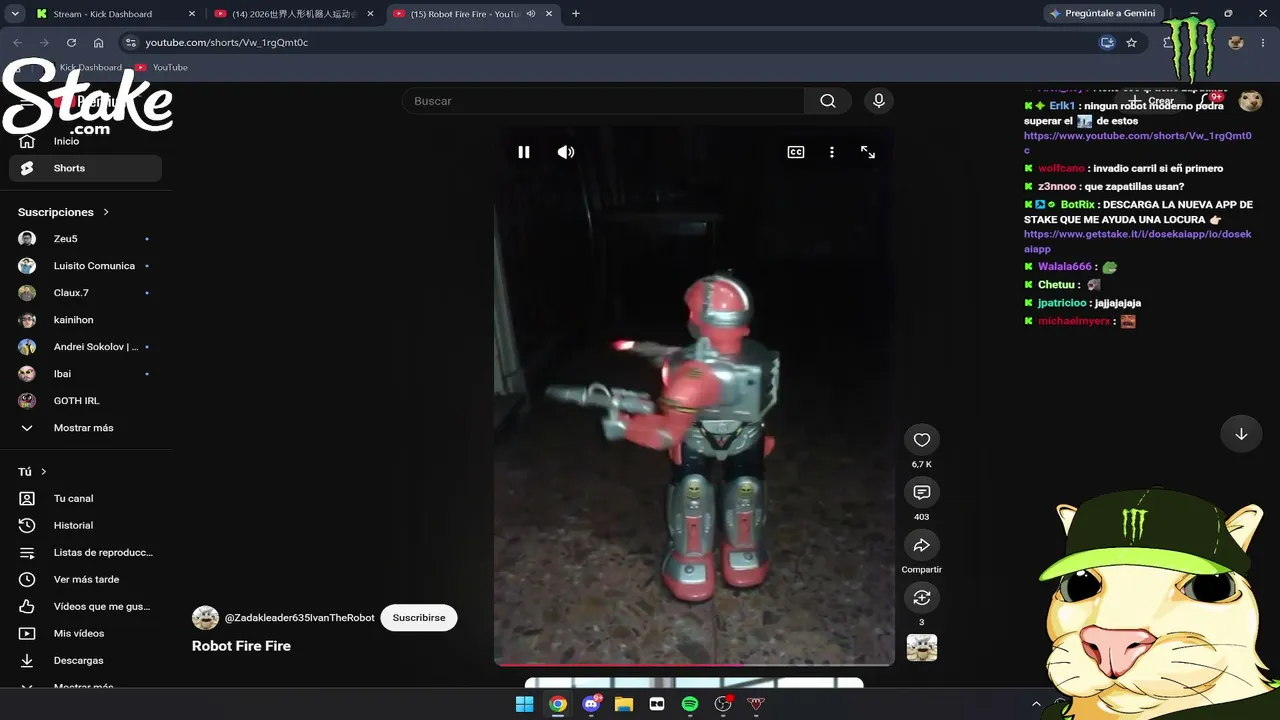Open Listas de reproducción
Viewport: 1280px width, 720px height.
coord(85,552)
